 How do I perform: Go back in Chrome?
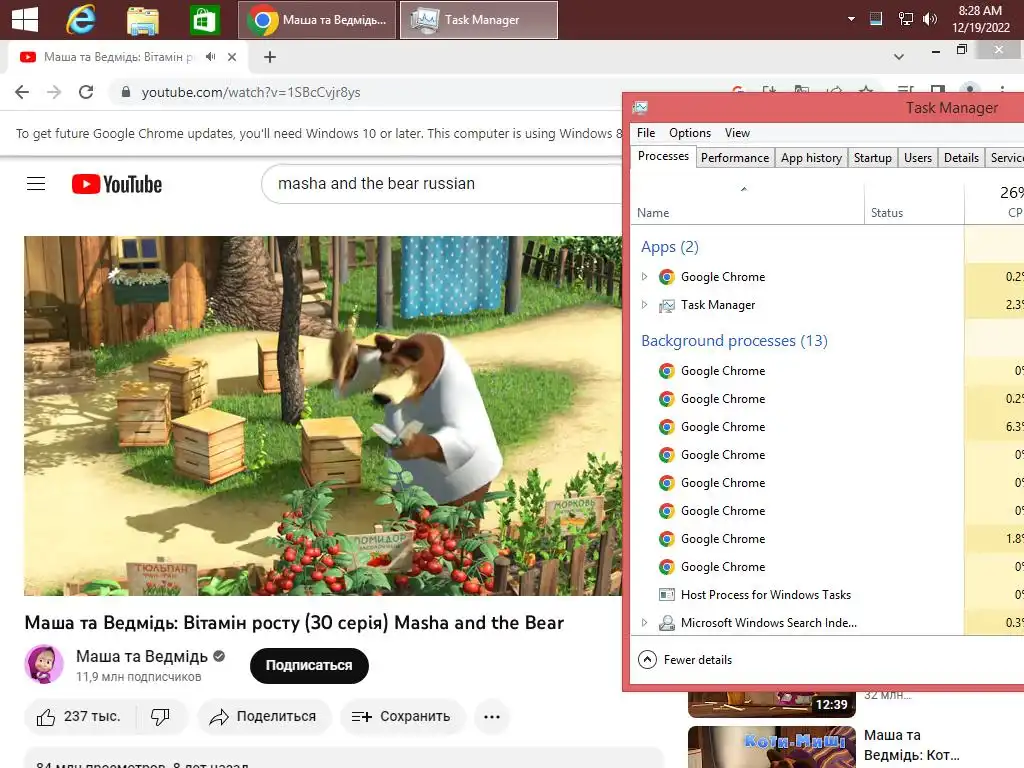22,92
